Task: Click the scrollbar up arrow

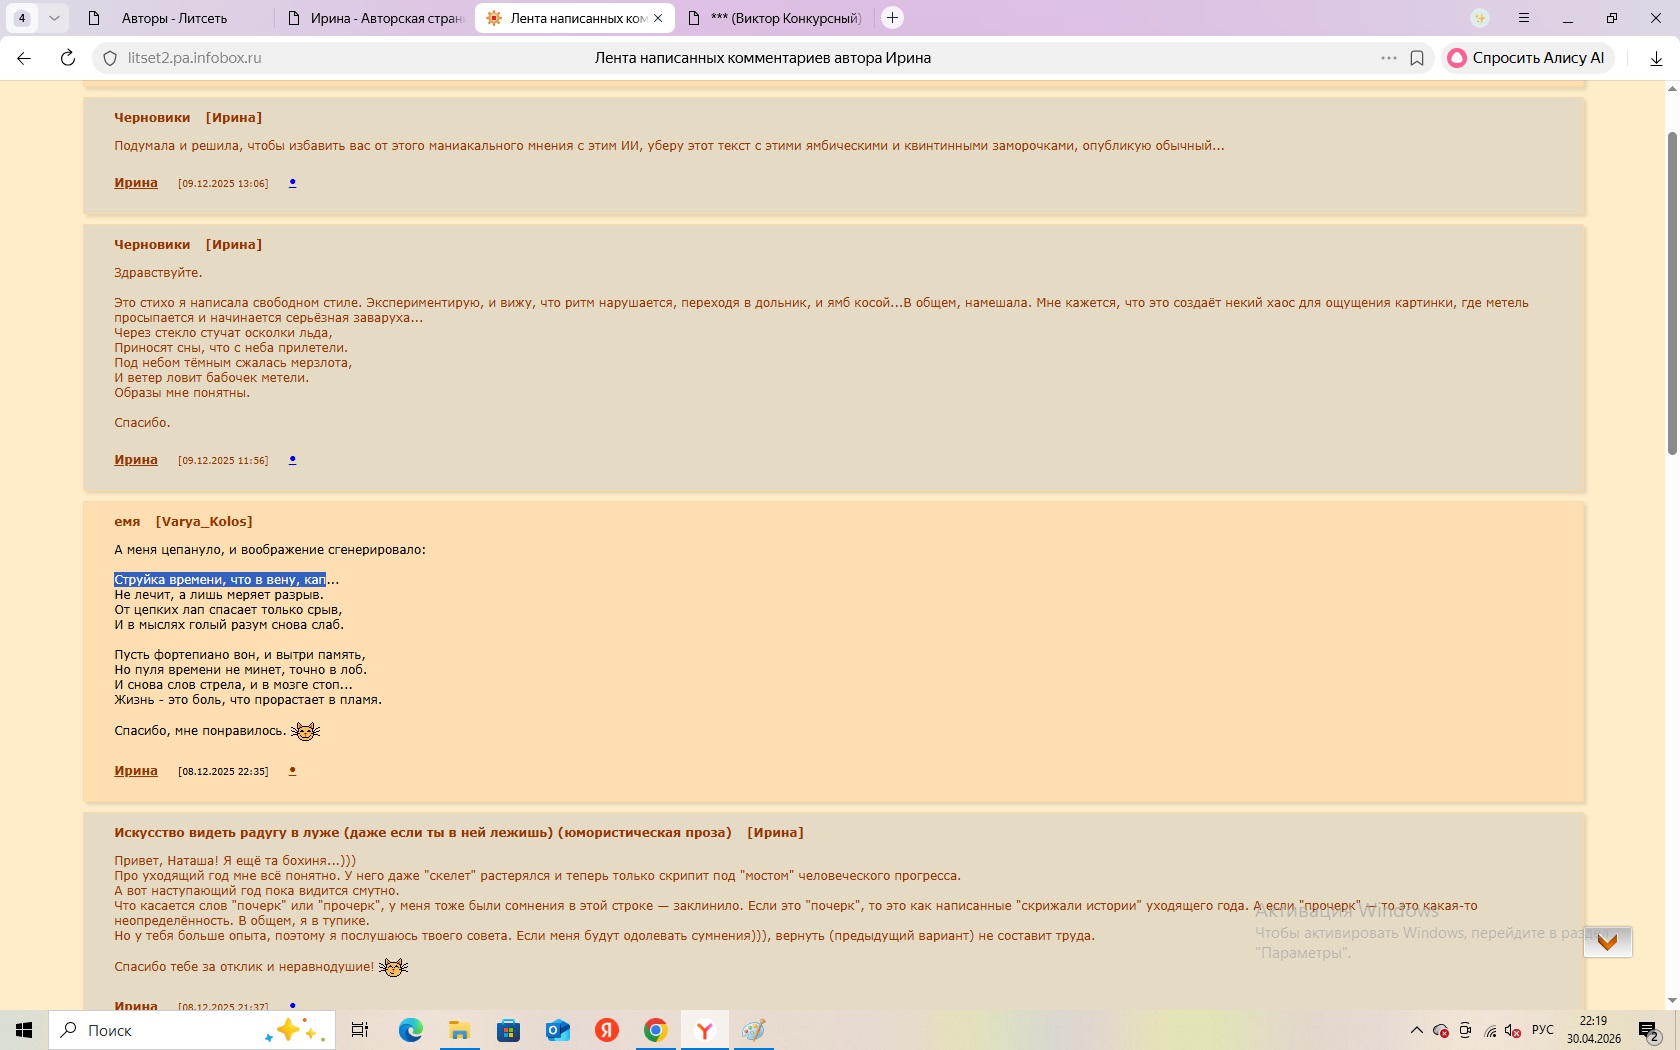Action: [1671, 89]
